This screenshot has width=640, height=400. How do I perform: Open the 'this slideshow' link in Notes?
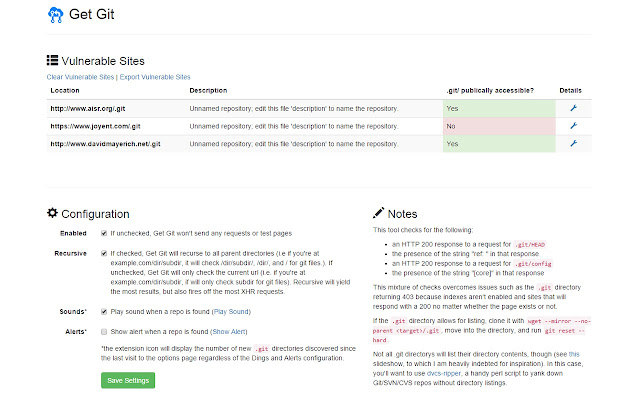pos(574,354)
